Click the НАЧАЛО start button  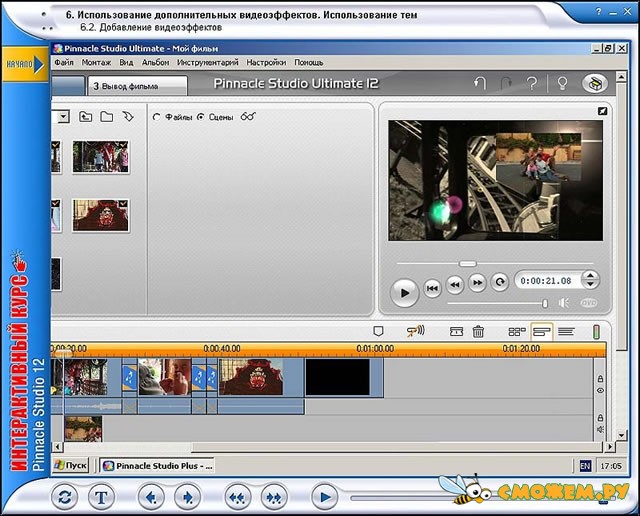tap(25, 64)
